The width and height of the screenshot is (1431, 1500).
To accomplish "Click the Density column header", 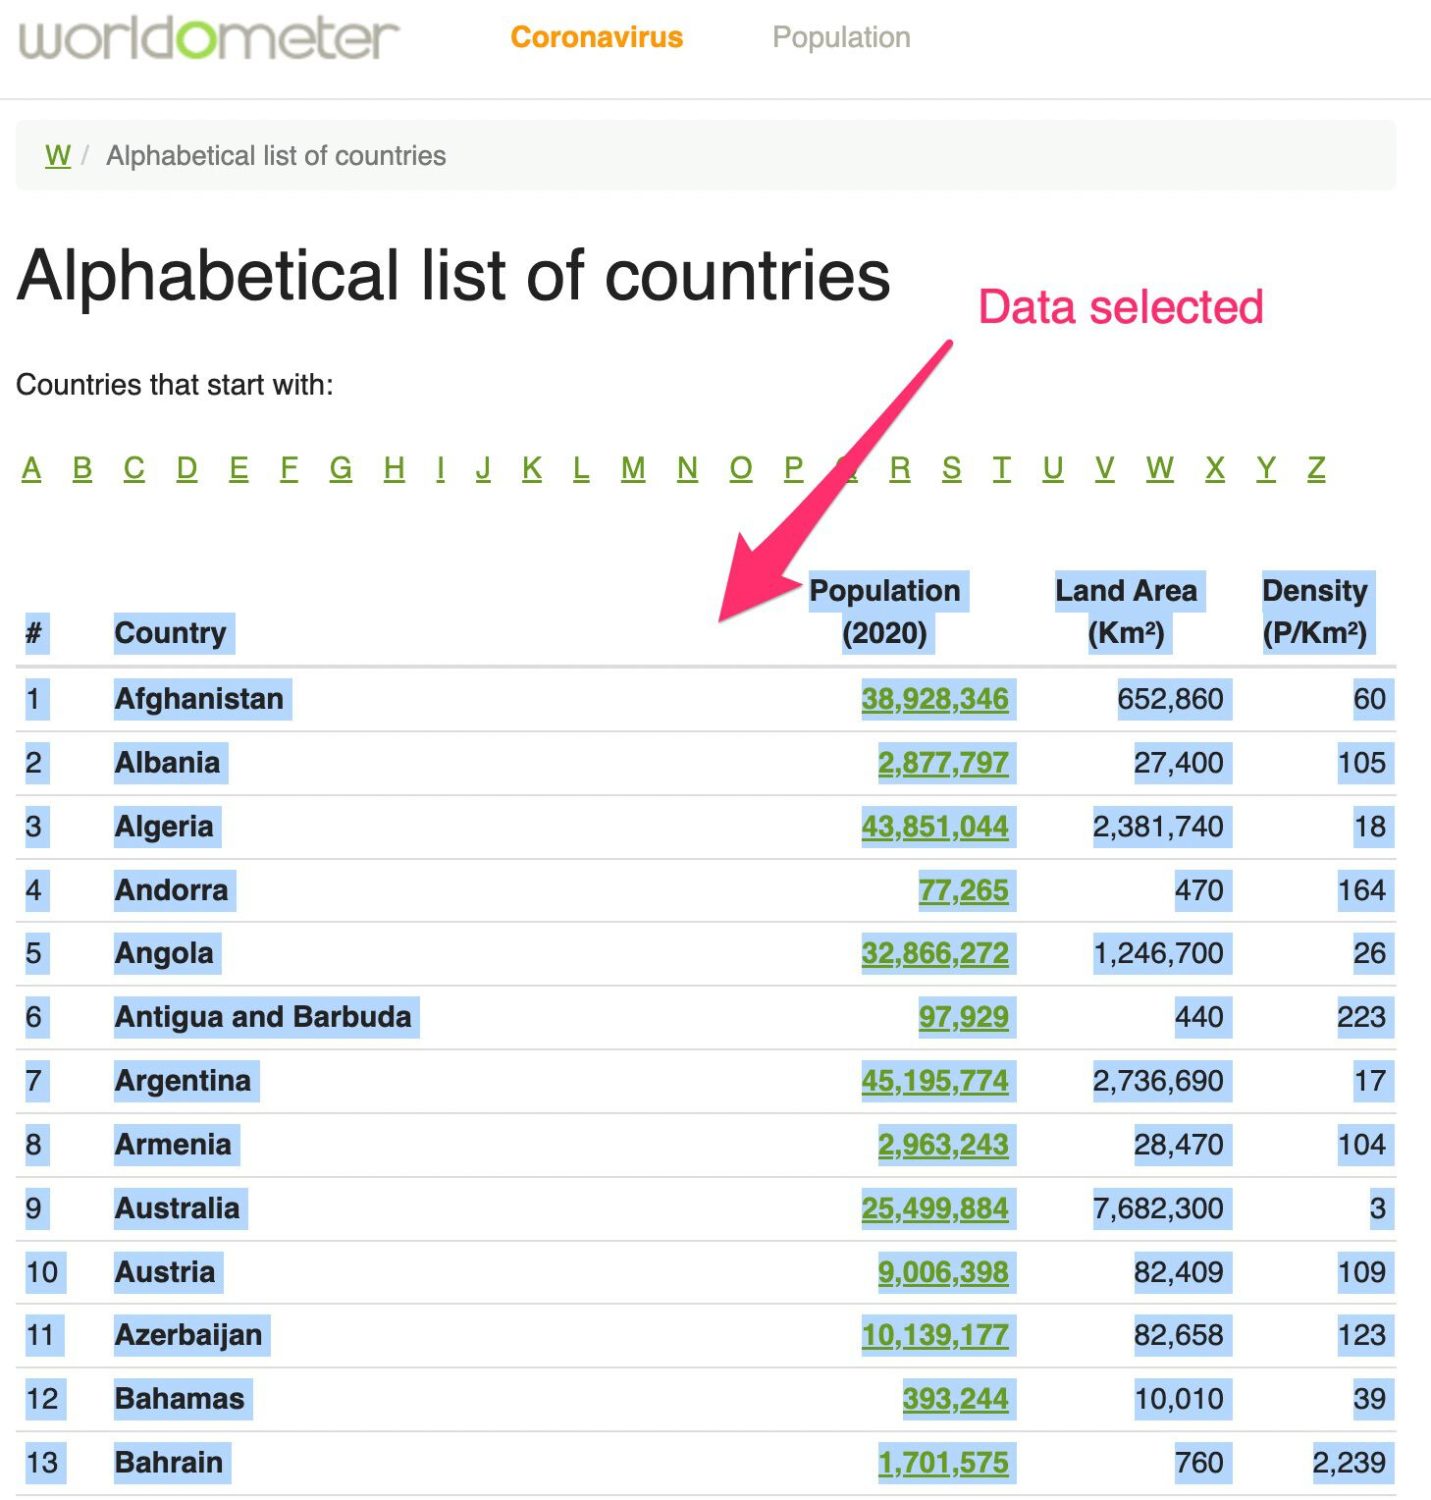I will (x=1315, y=611).
